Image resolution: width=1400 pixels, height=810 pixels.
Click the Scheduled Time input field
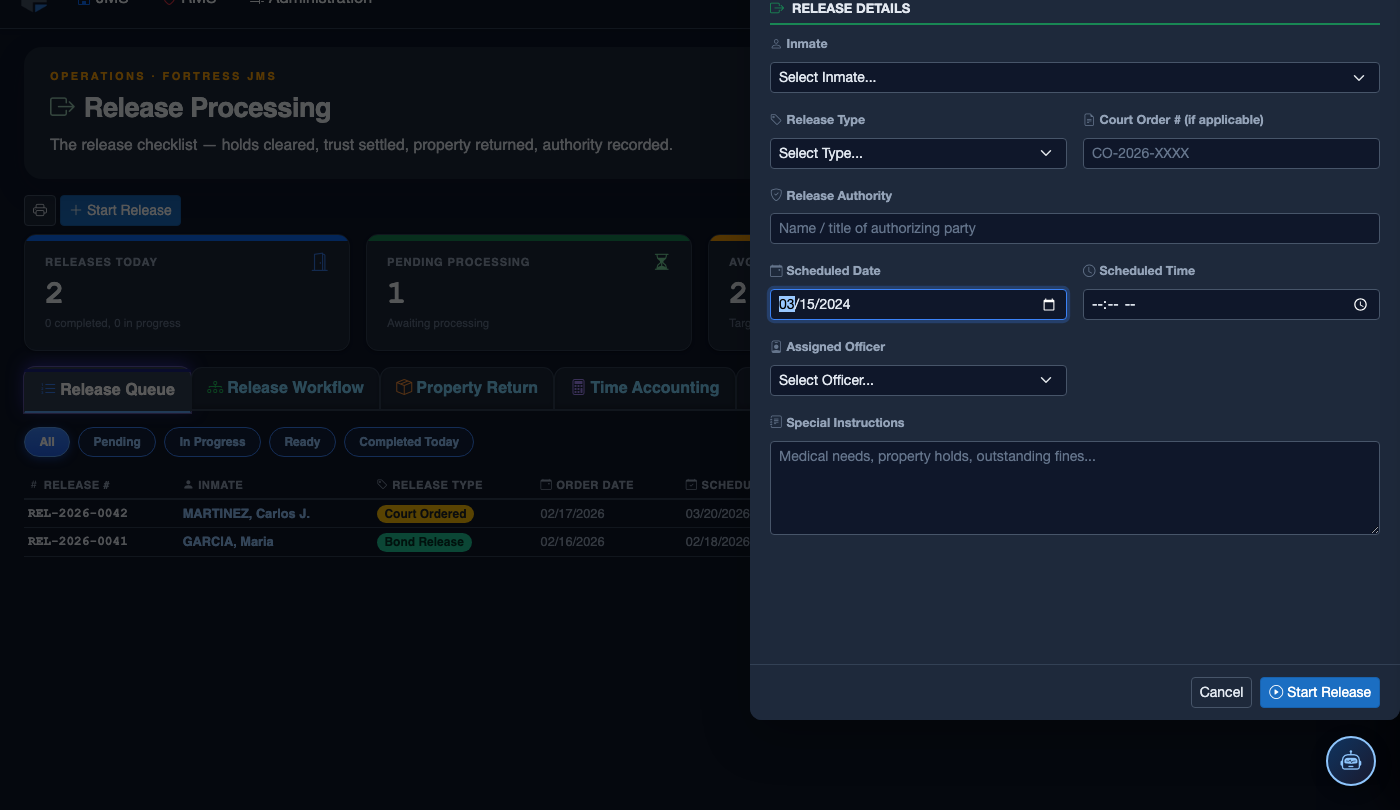pos(1231,304)
